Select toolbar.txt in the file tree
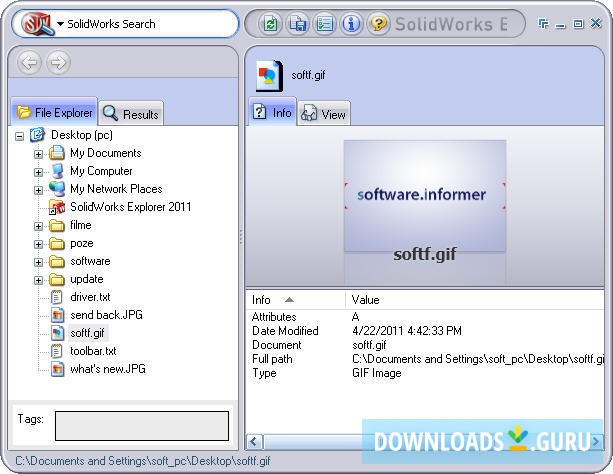Image resolution: width=613 pixels, height=474 pixels. point(93,351)
